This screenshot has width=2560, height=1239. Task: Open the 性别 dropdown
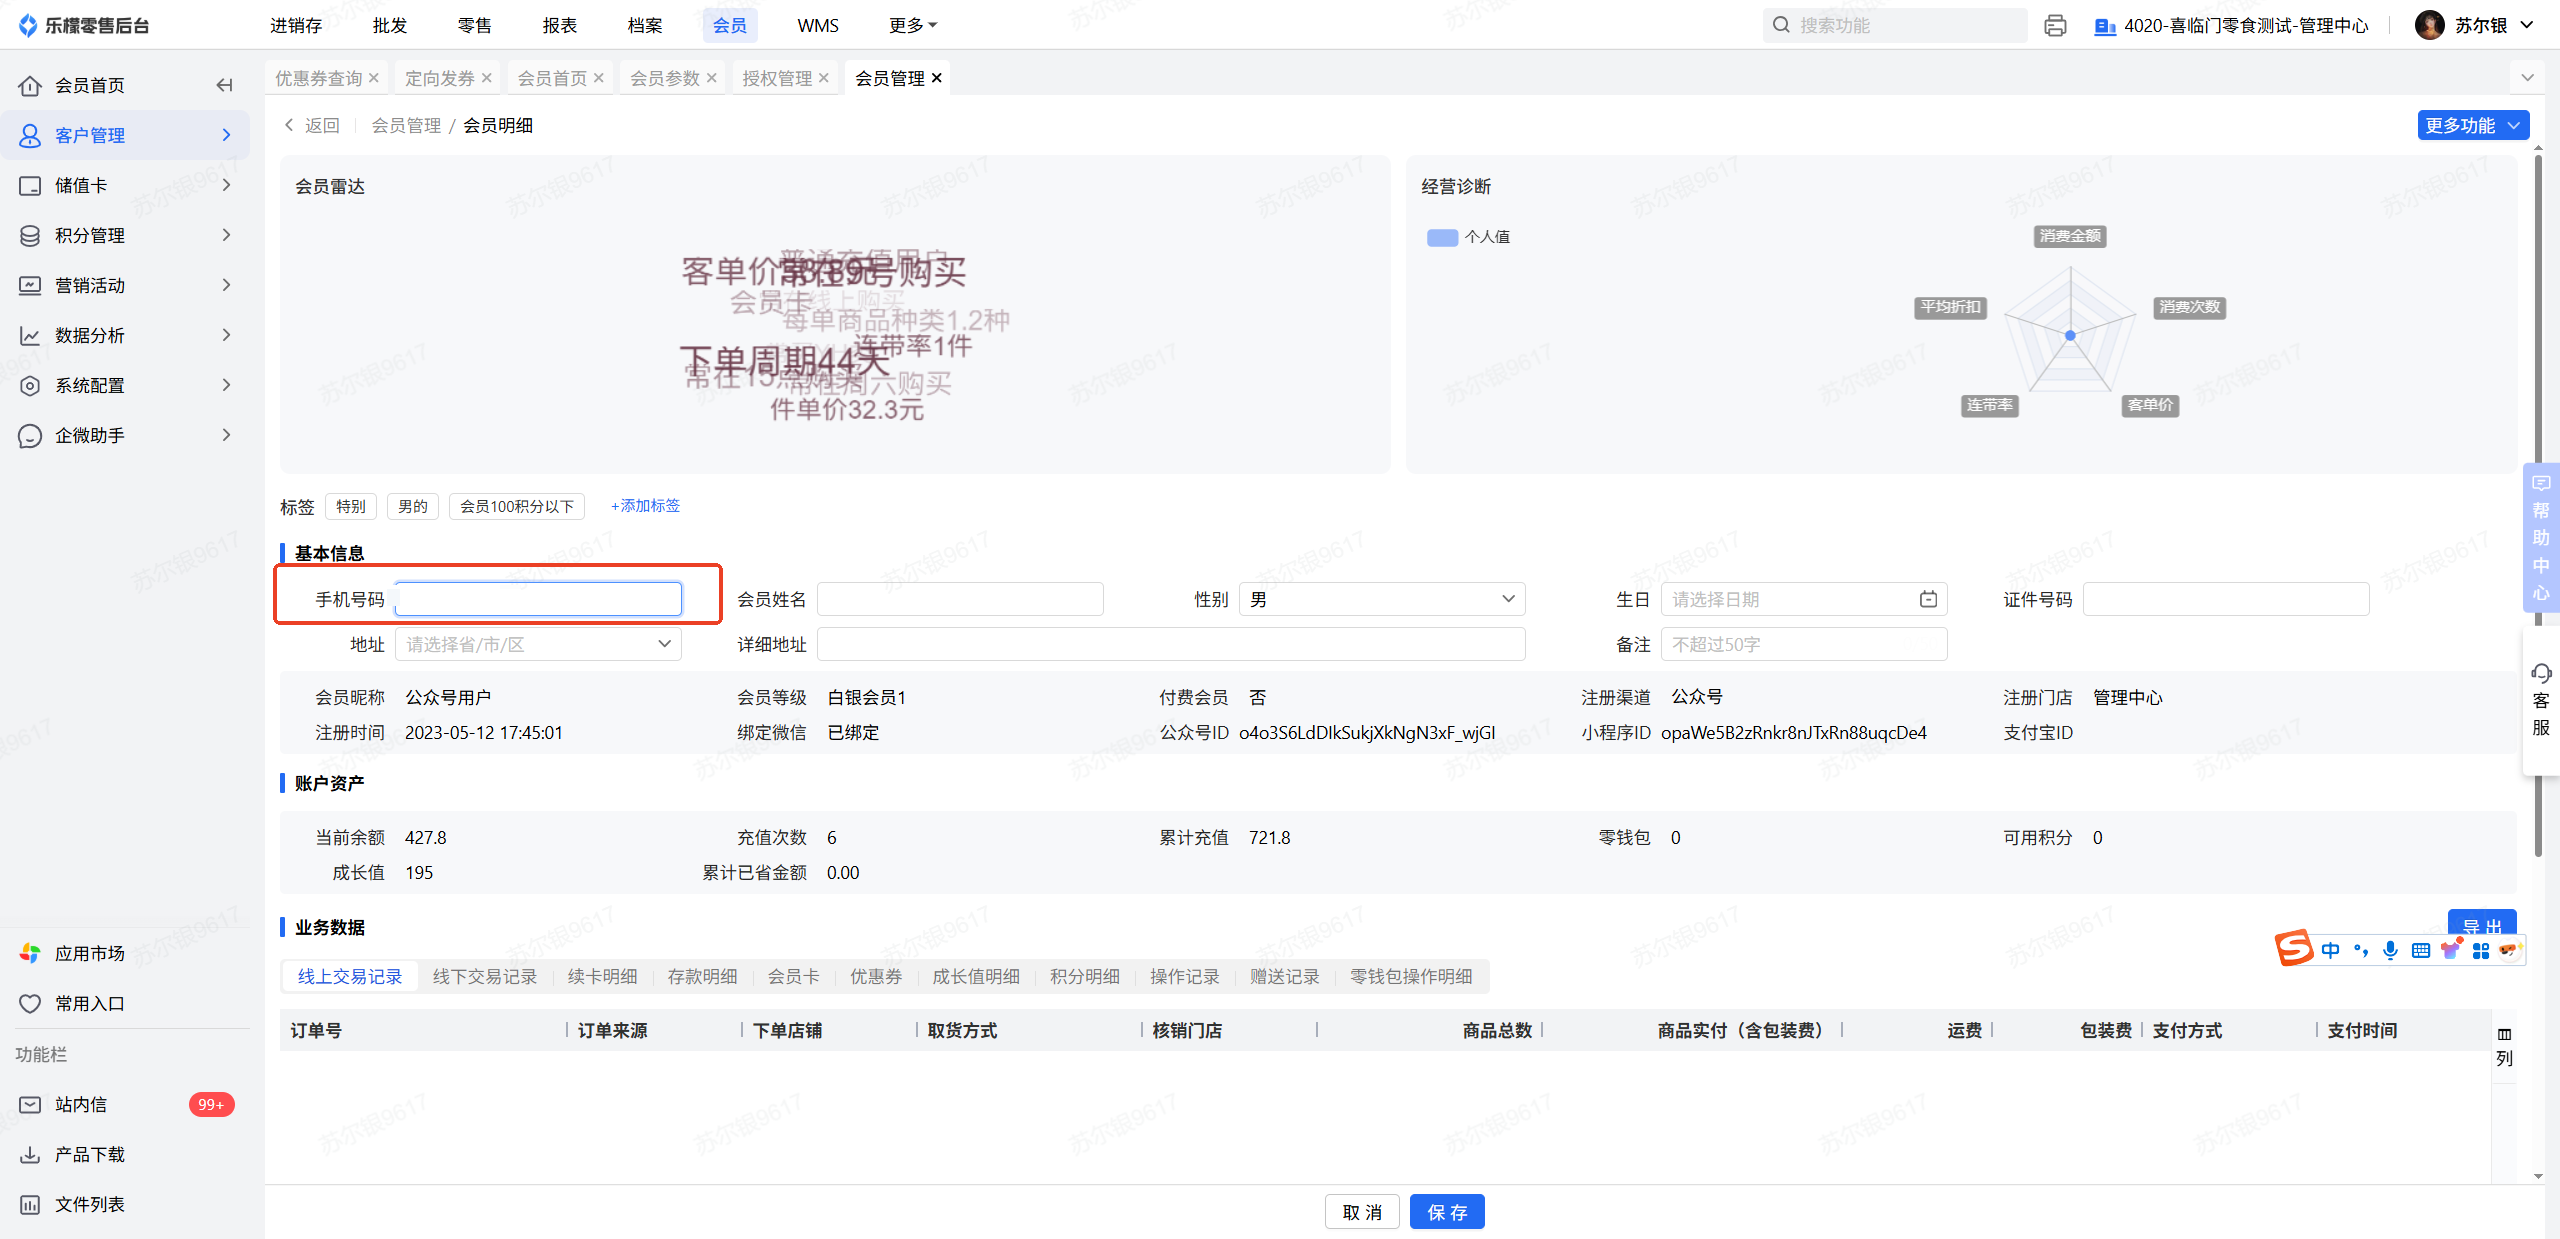[1381, 599]
